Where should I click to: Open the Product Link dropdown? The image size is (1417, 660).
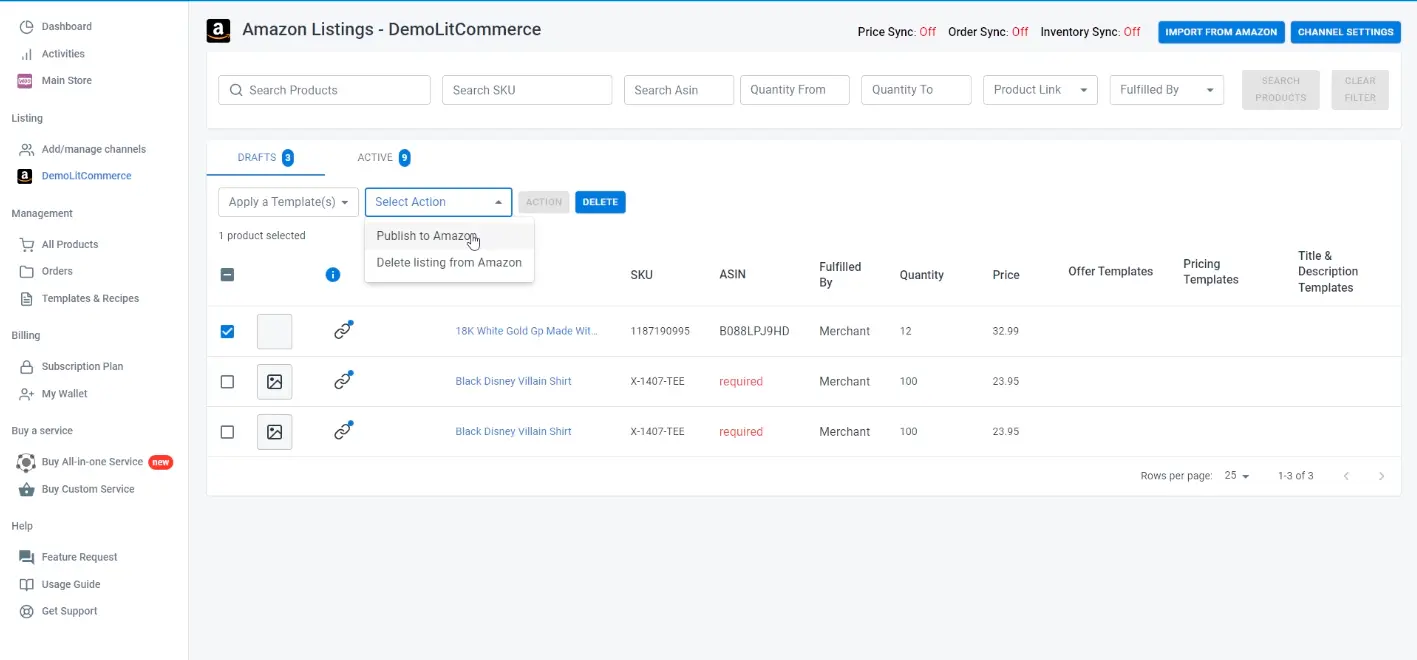[x=1040, y=90]
